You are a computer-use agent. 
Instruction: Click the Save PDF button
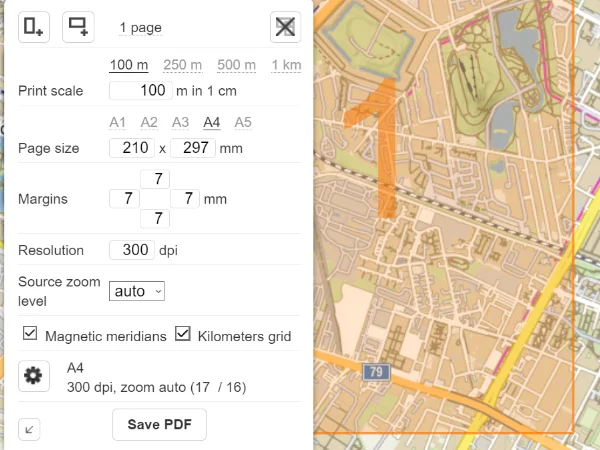159,424
